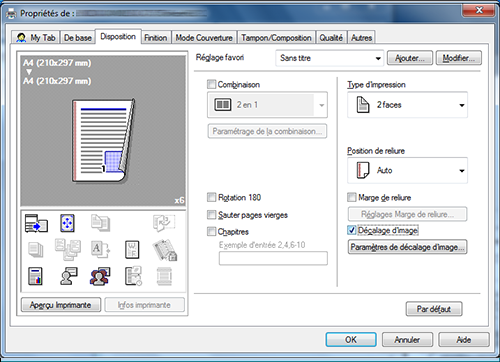The width and height of the screenshot is (500, 362).
Task: Uncheck the Décalage d'image checkbox
Action: click(352, 230)
